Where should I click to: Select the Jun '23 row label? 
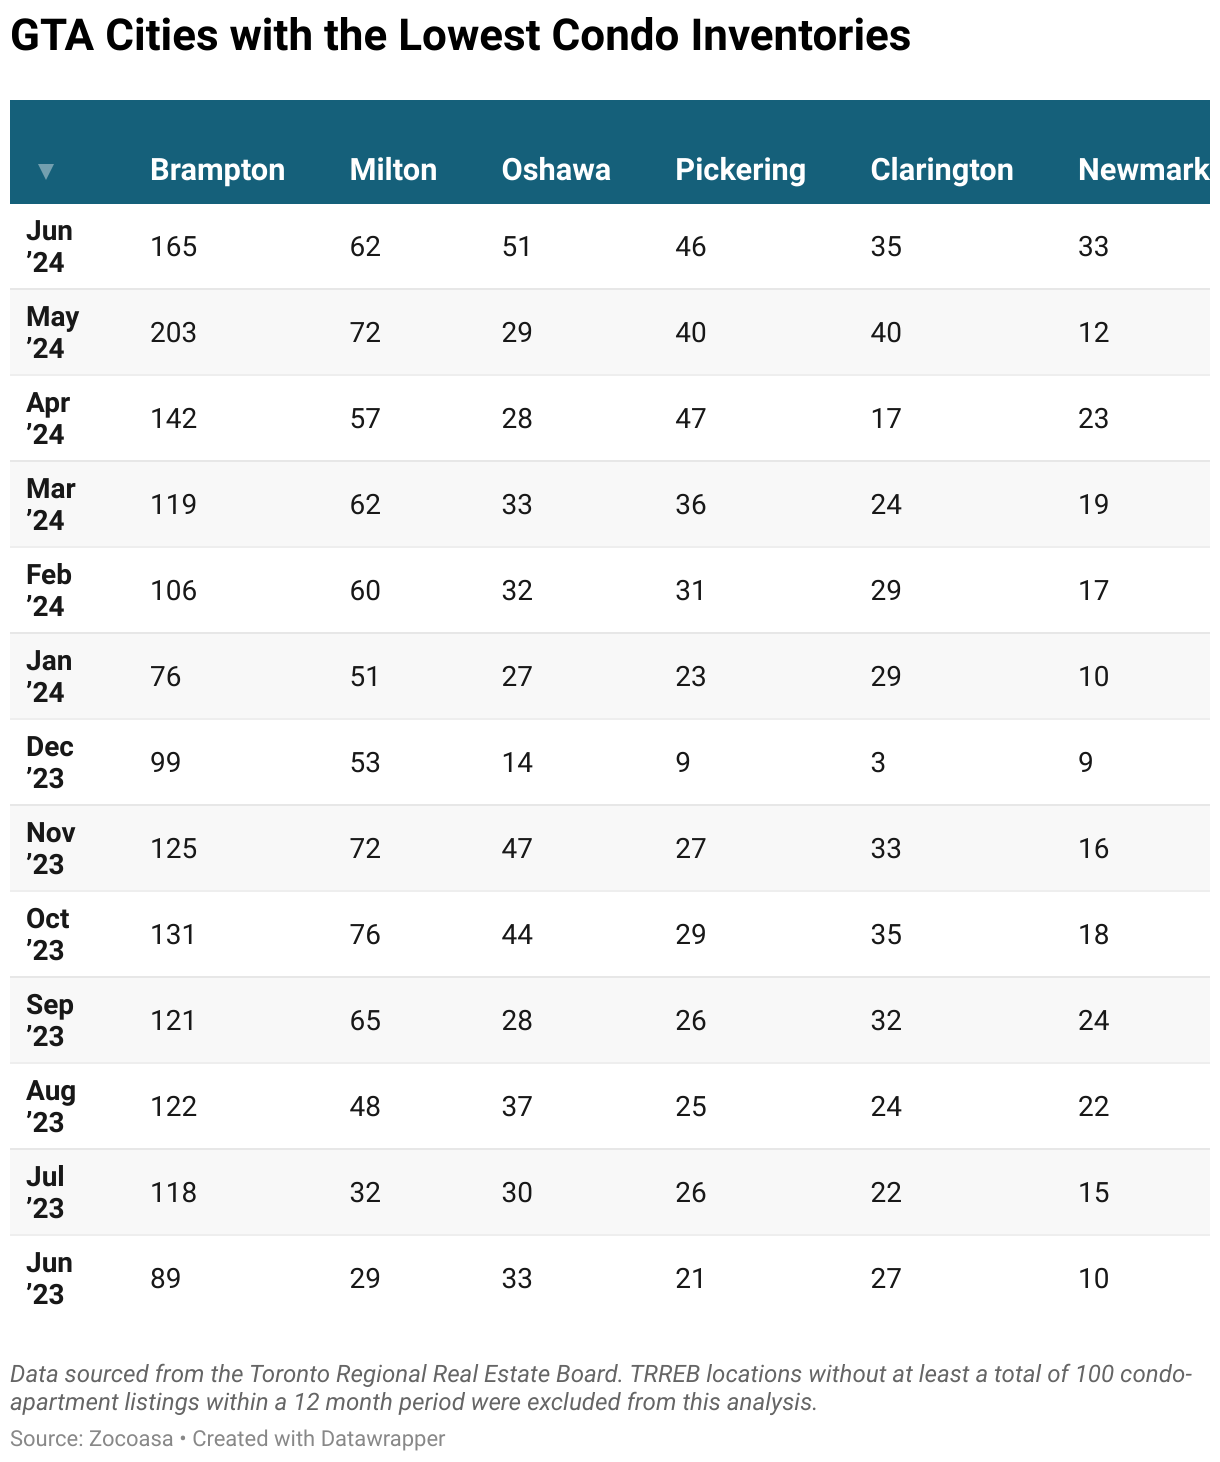click(49, 1278)
